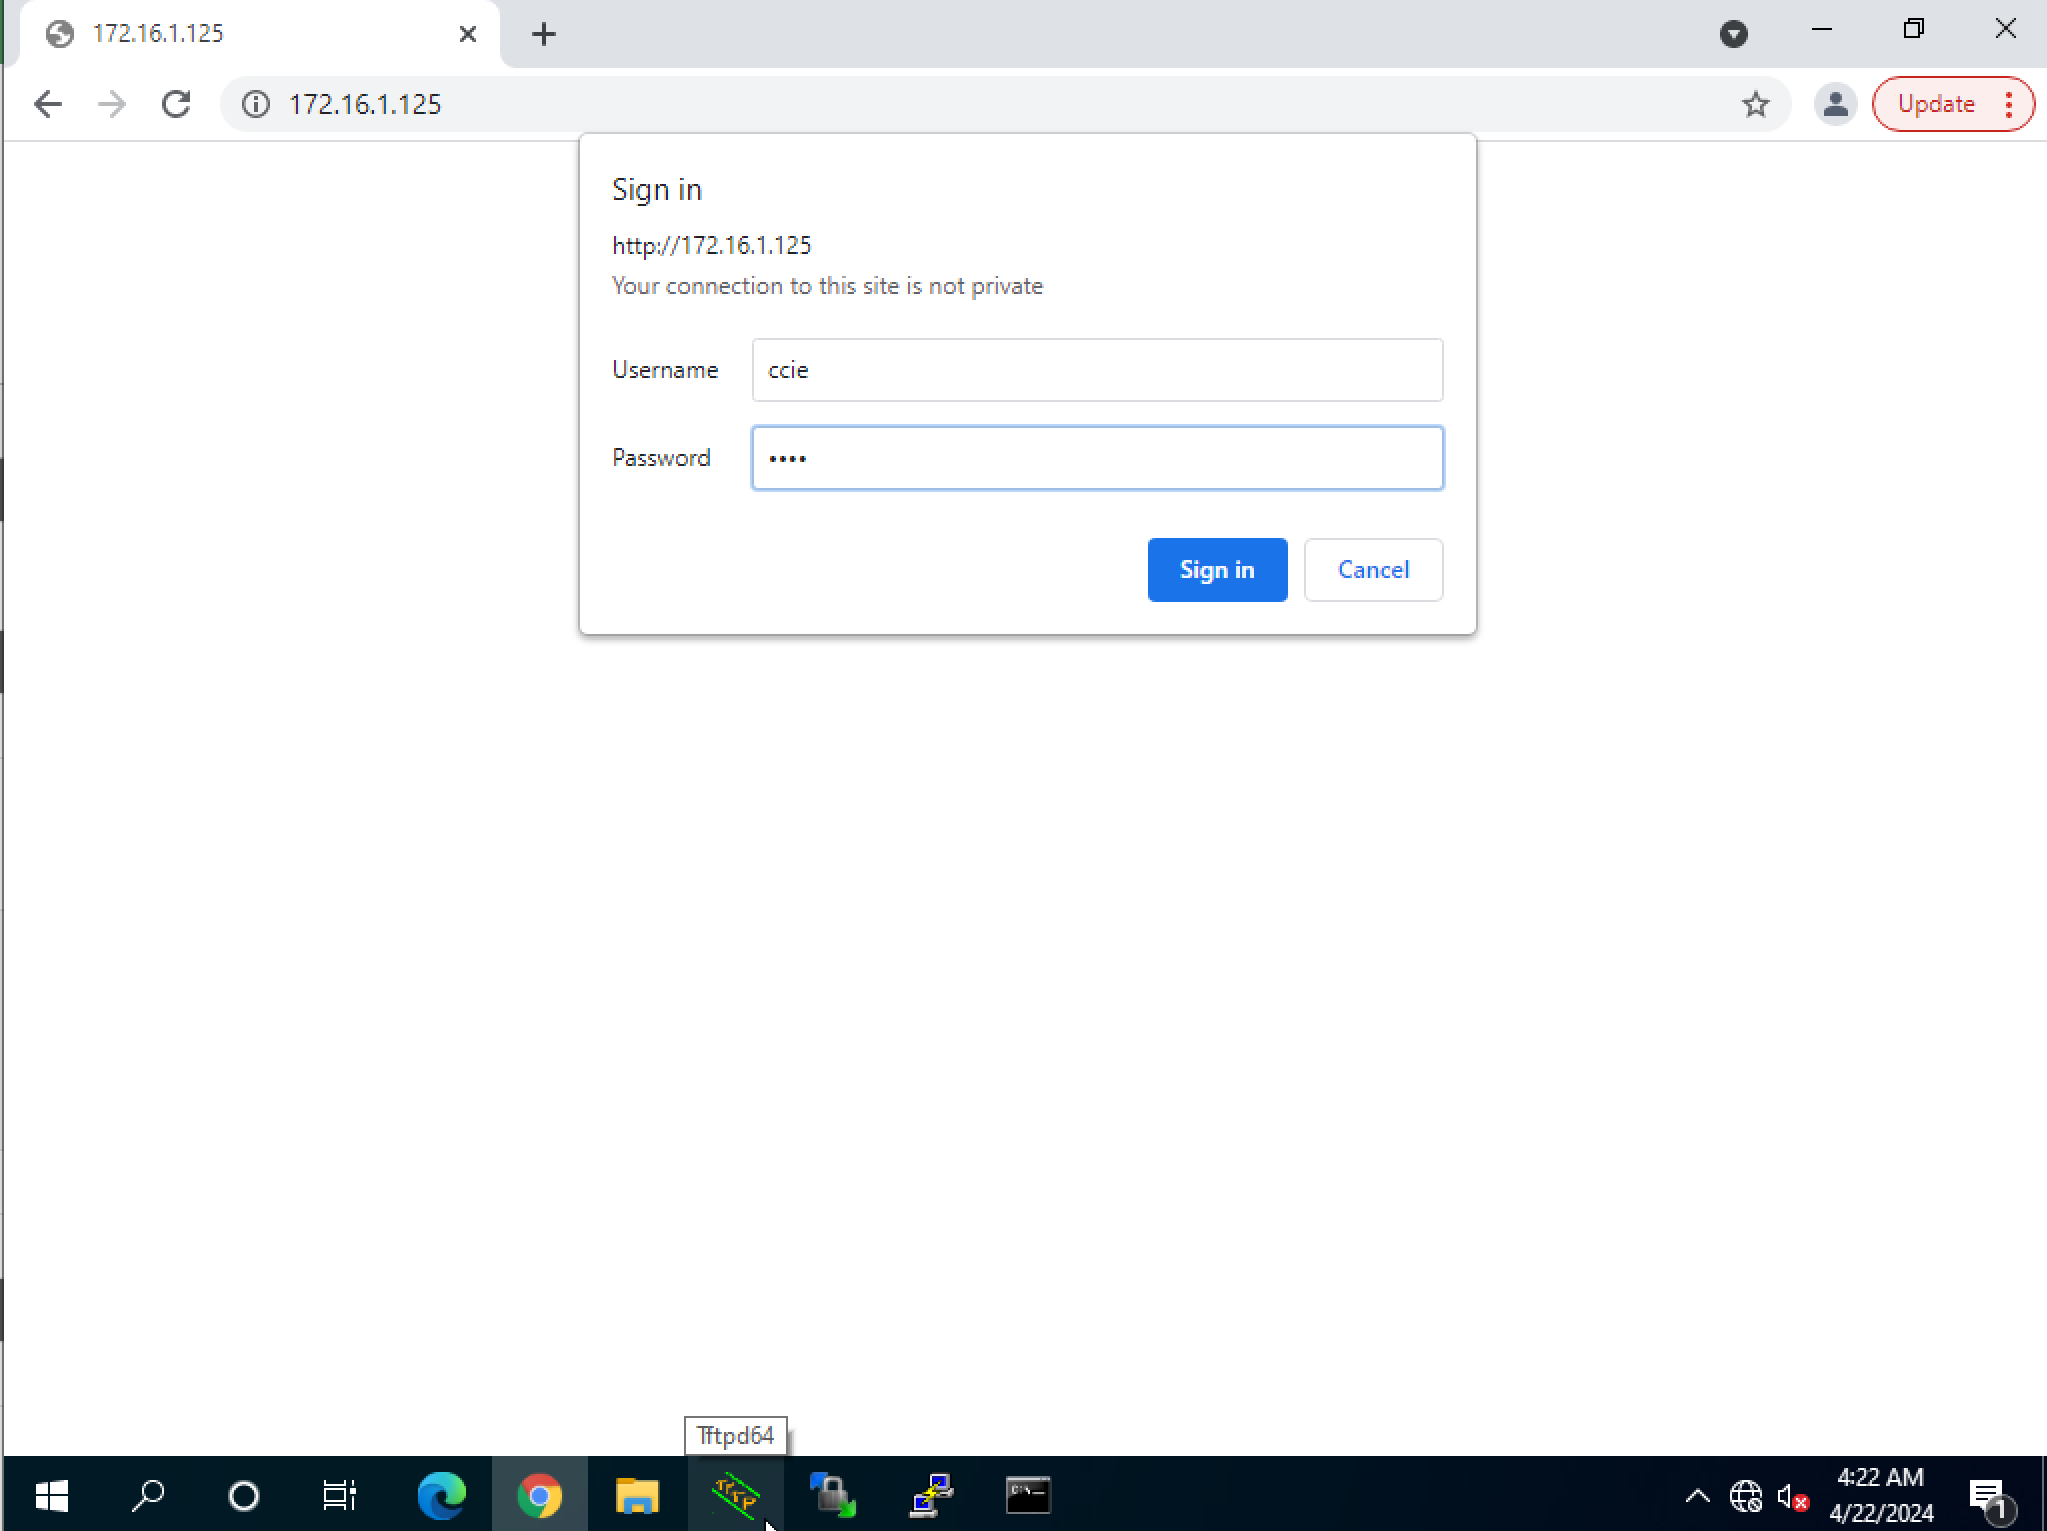This screenshot has height=1531, width=2047.
Task: Open Tftpd64 from the taskbar
Action: (x=736, y=1495)
